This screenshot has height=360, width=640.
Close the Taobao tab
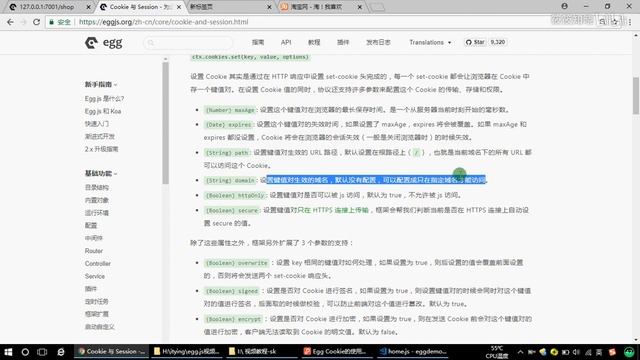click(x=360, y=7)
